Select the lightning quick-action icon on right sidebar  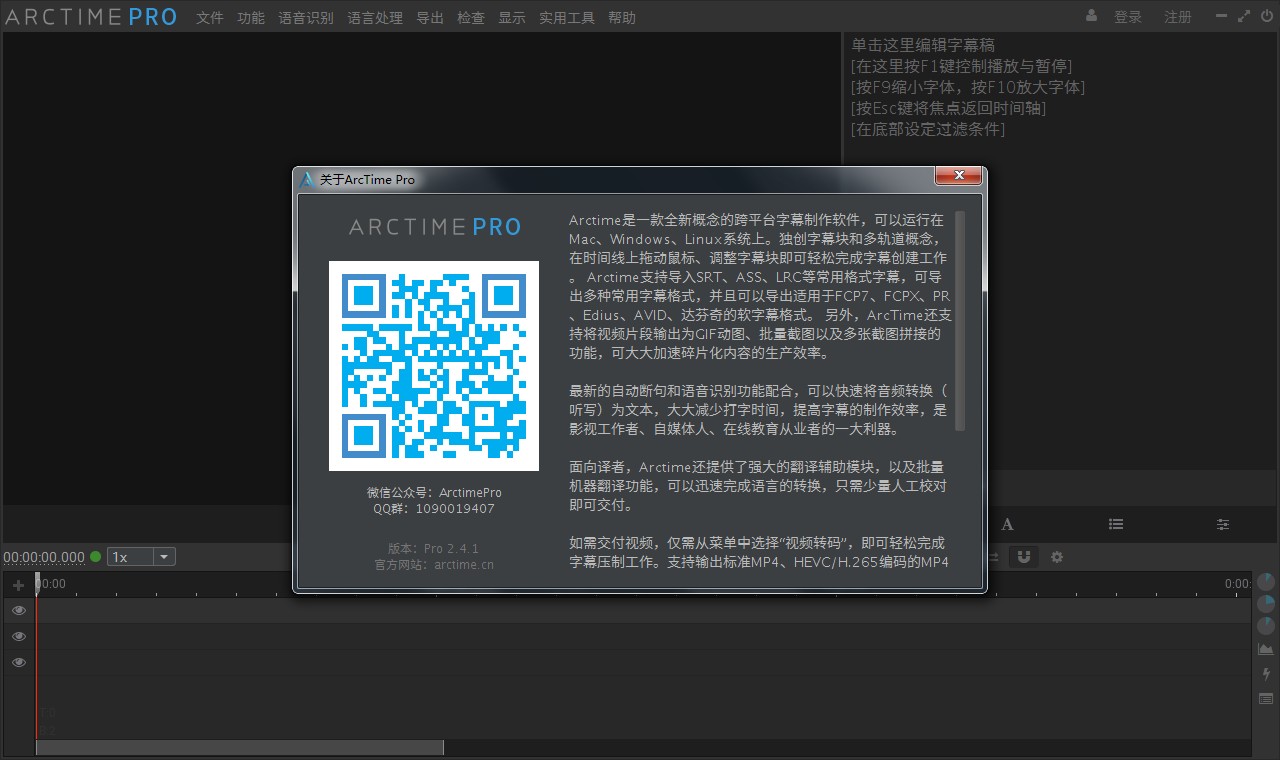tap(1264, 674)
